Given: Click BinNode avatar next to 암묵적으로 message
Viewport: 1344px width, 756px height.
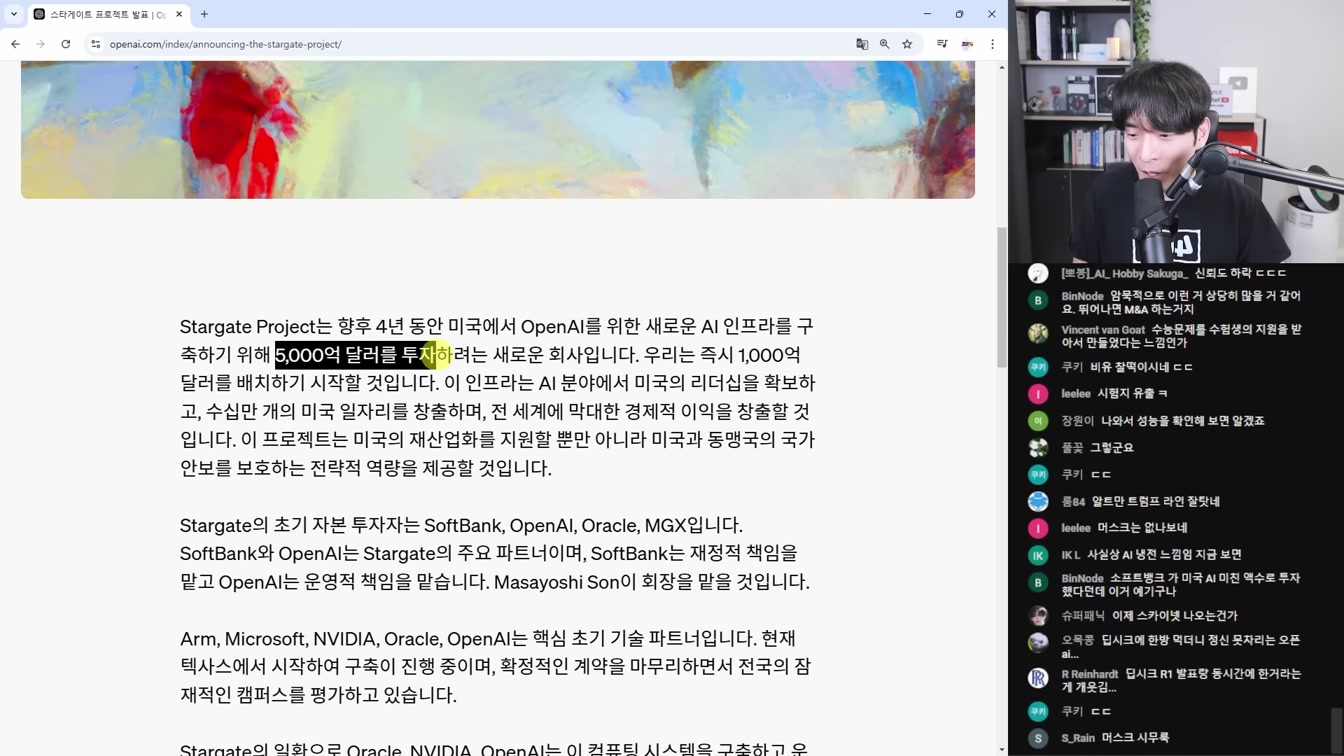Looking at the screenshot, I should tap(1038, 300).
